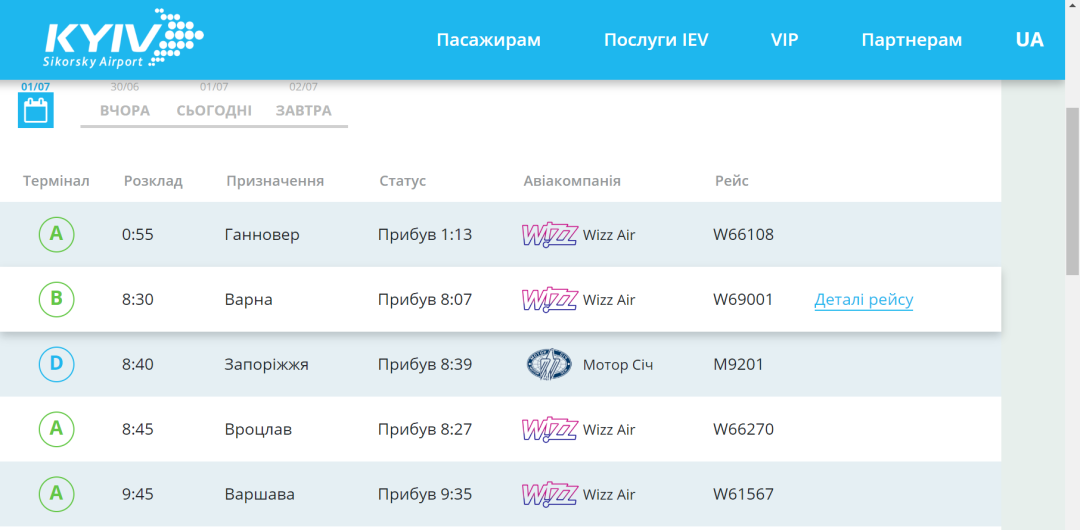Open the VIP menu item
The height and width of the screenshot is (530, 1080).
click(784, 40)
